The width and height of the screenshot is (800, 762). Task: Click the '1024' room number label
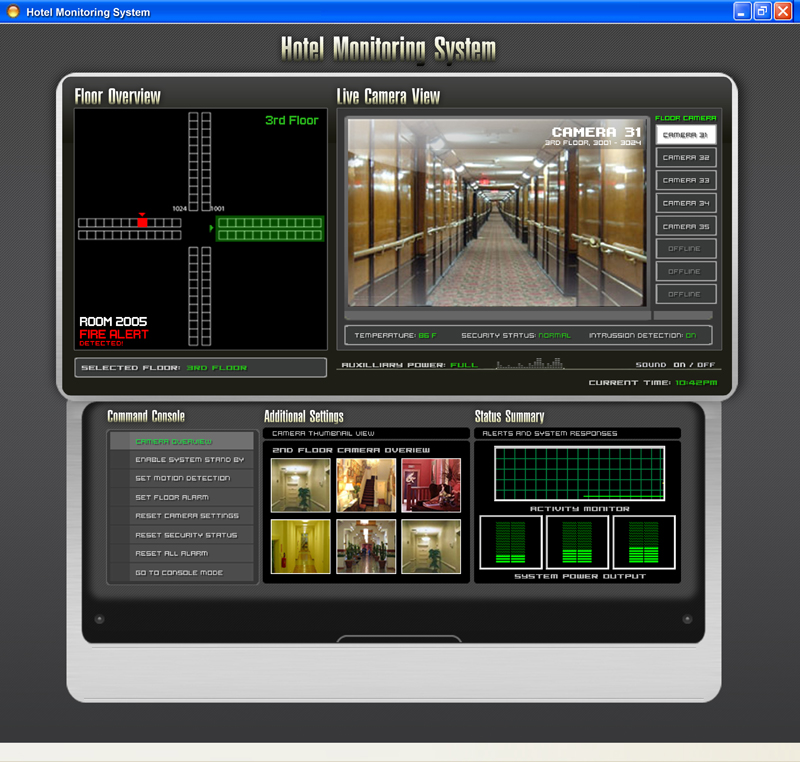180,209
